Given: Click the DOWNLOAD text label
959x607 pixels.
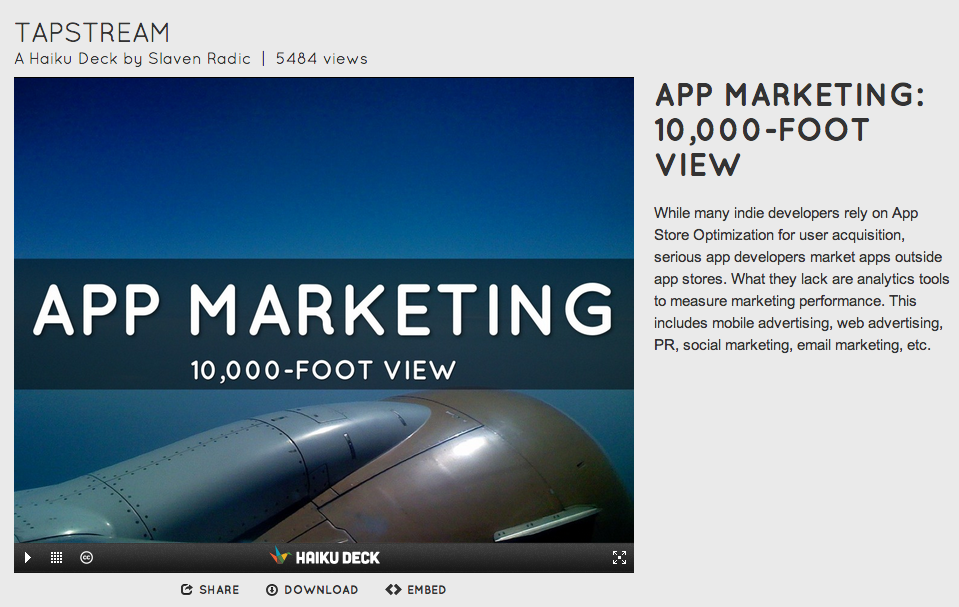Looking at the screenshot, I should tap(321, 590).
